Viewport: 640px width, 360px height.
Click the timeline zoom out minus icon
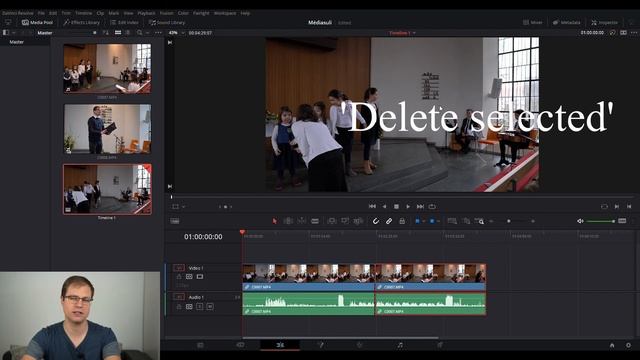pos(491,221)
